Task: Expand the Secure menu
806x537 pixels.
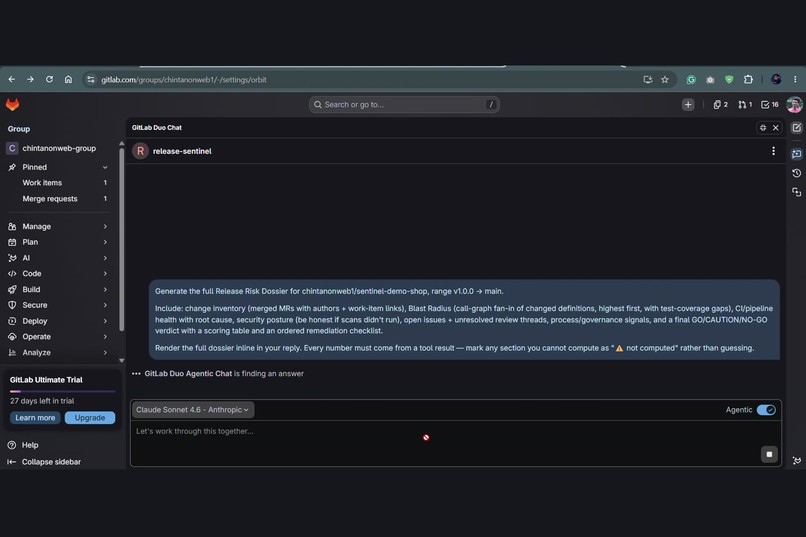Action: tap(58, 305)
